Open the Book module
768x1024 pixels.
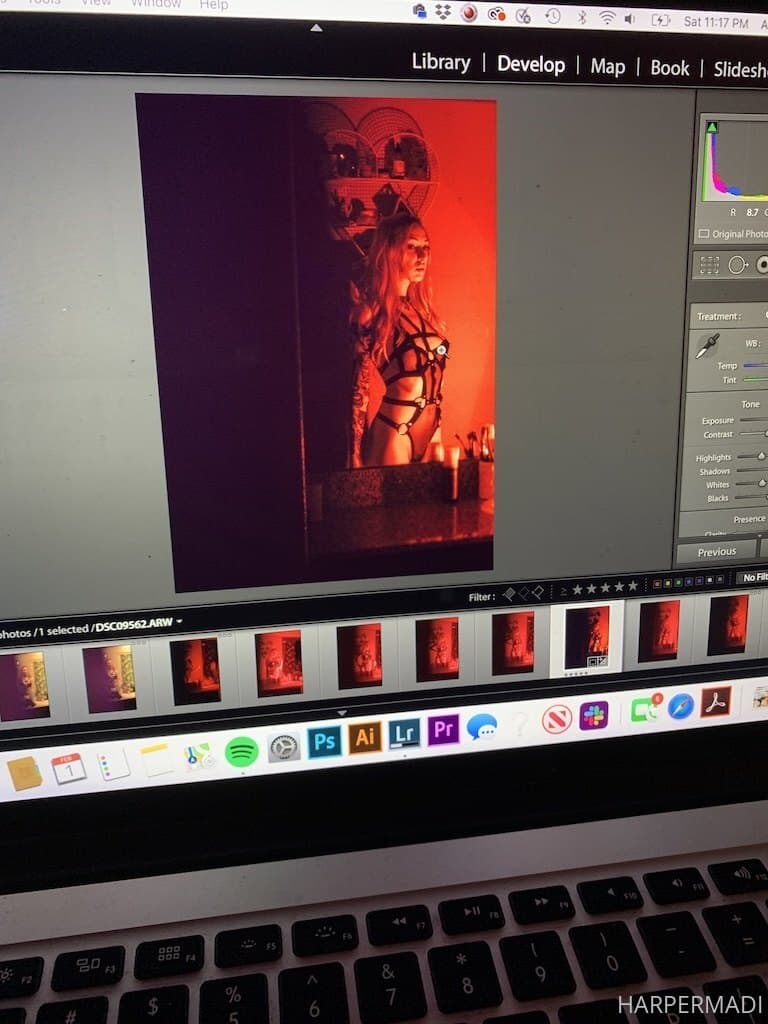coord(669,68)
